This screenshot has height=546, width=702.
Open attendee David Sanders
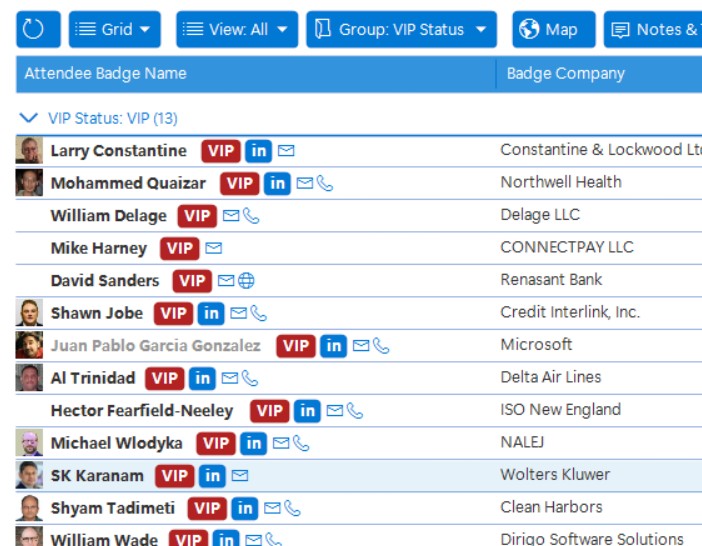point(105,281)
